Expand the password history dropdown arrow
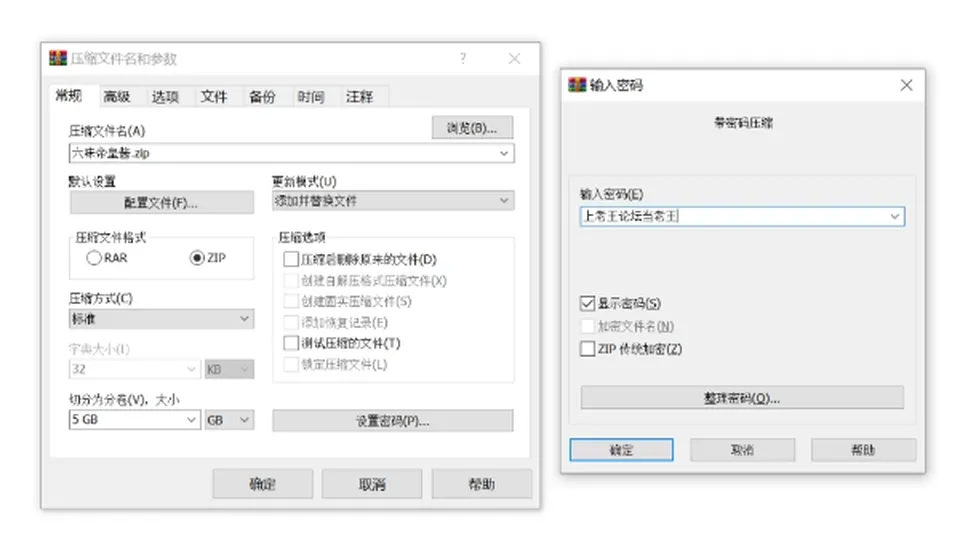960x550 pixels. [x=894, y=216]
